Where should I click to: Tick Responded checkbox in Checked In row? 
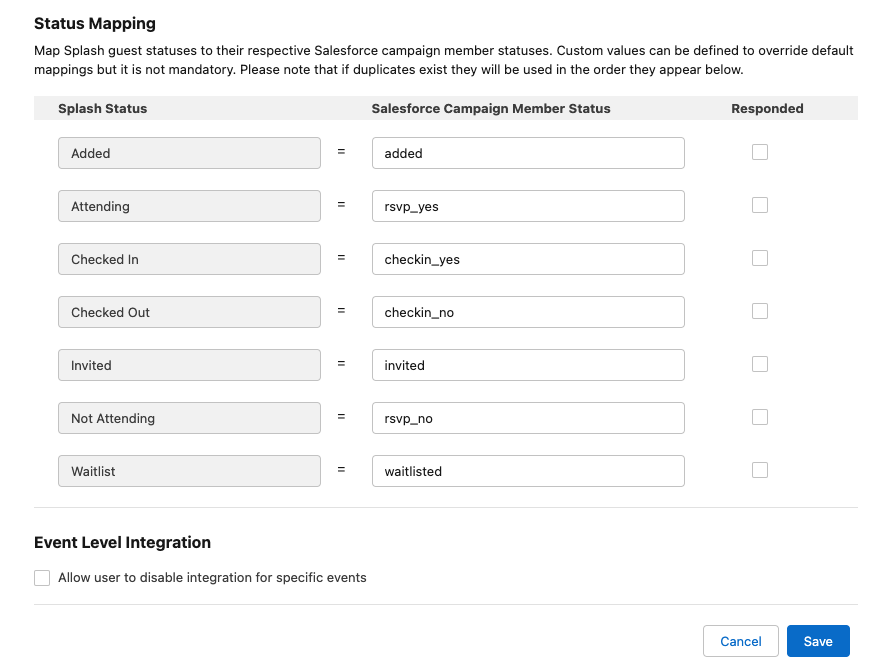759,258
